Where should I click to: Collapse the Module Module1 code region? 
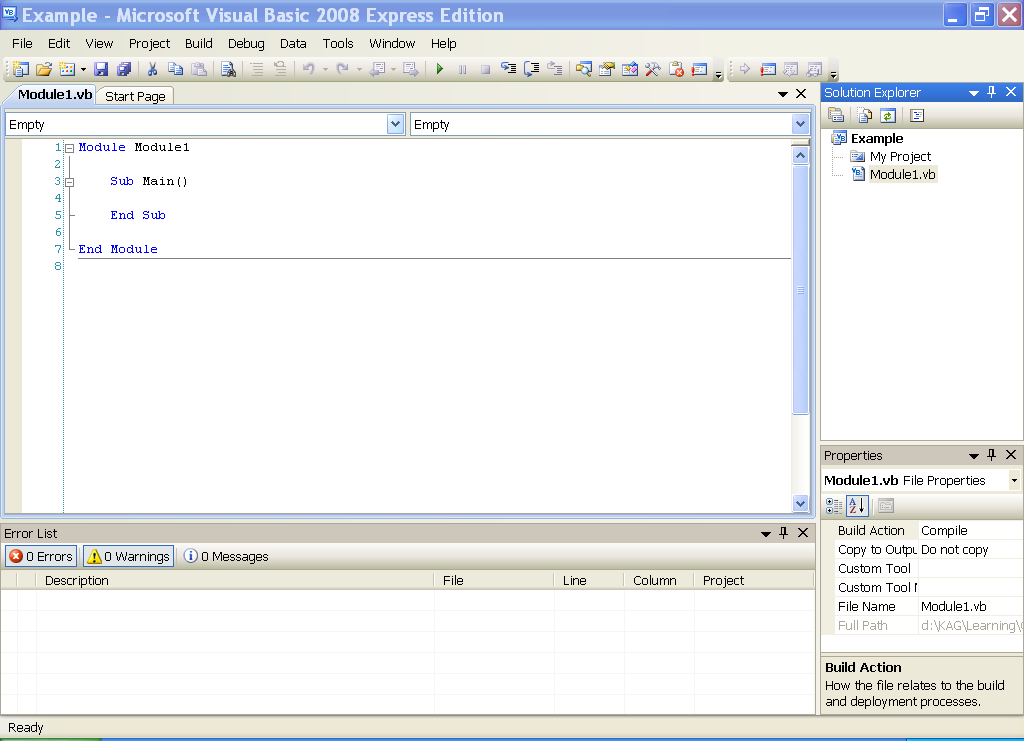pos(69,148)
